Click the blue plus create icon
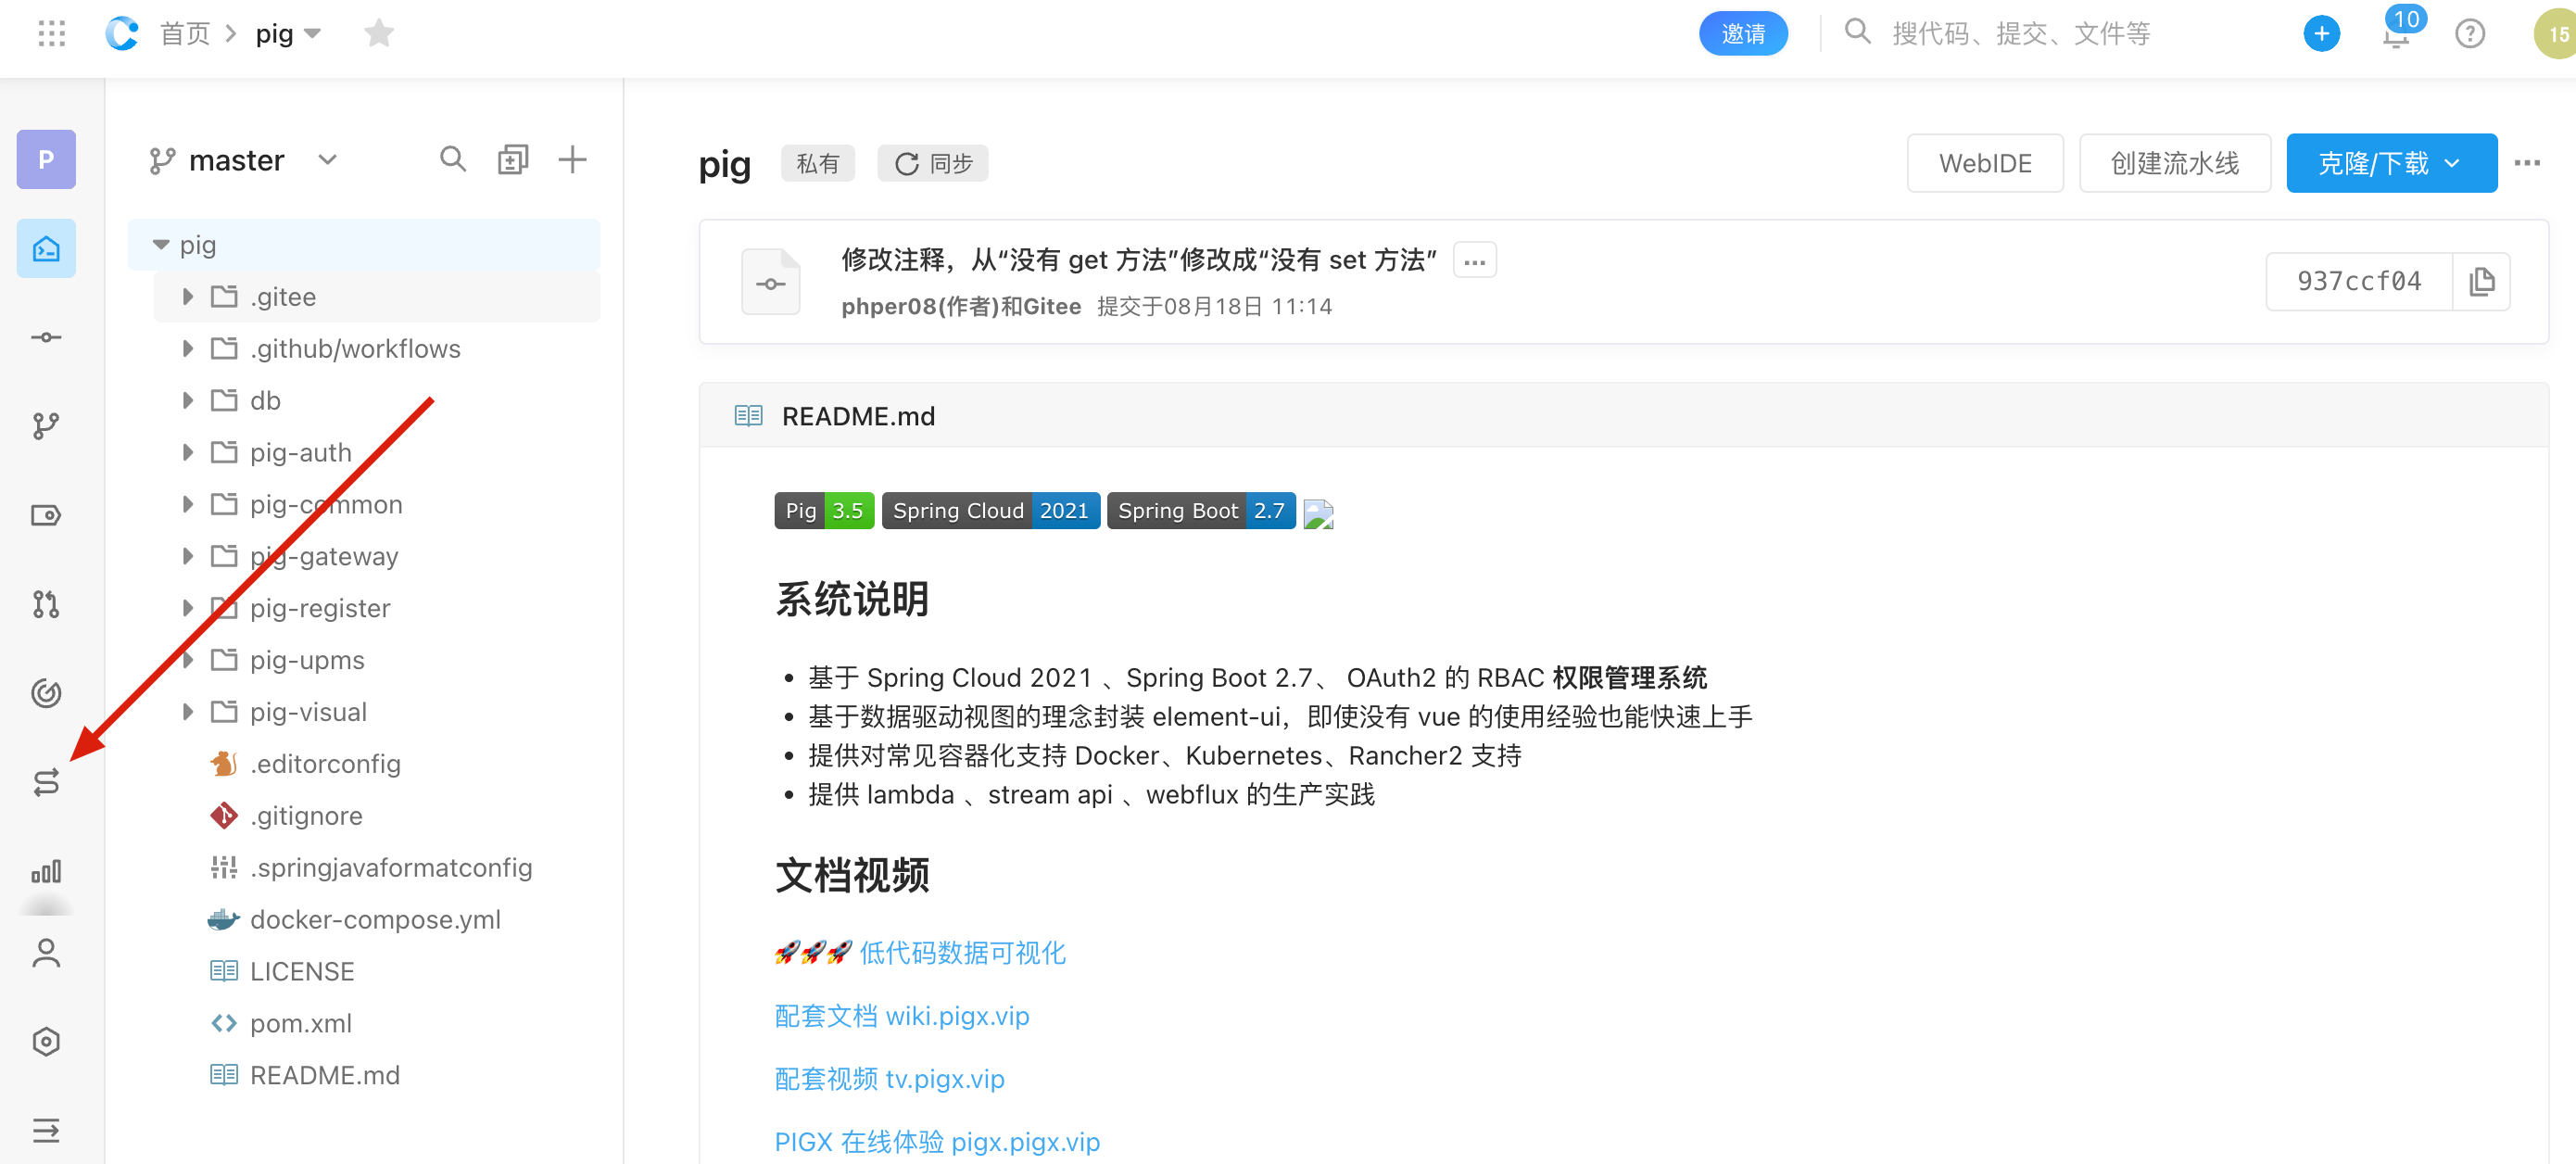Viewport: 2576px width, 1164px height. (x=2321, y=34)
